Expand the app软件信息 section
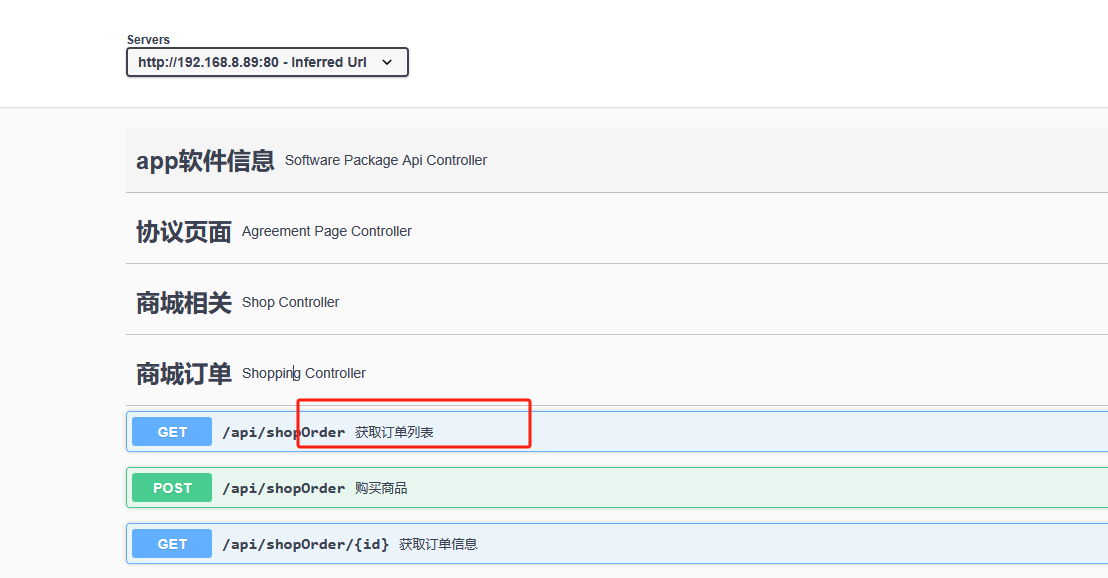Image resolution: width=1108 pixels, height=578 pixels. coord(205,160)
